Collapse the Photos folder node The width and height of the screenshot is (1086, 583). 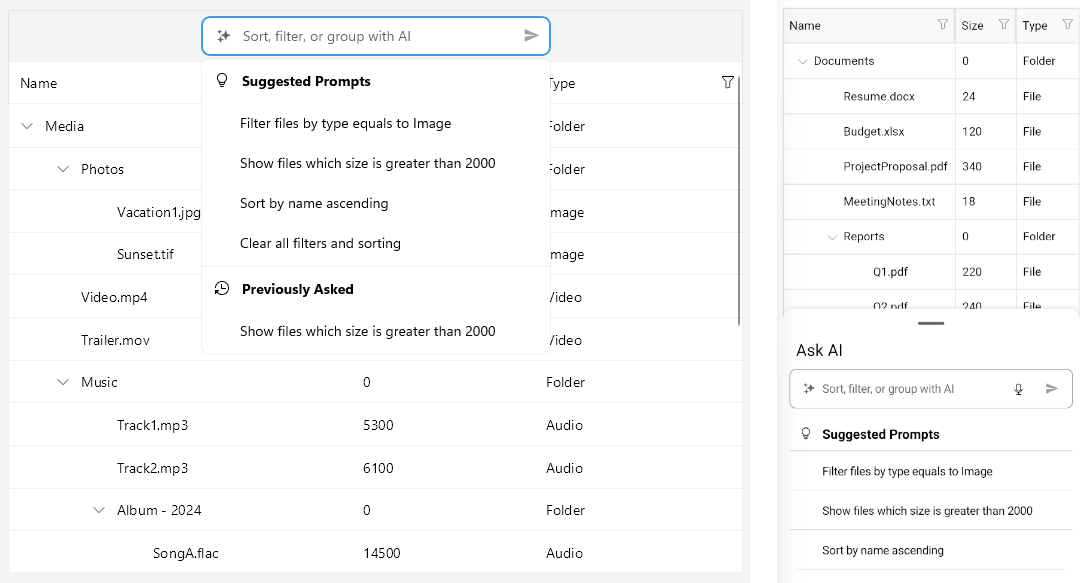(x=63, y=169)
